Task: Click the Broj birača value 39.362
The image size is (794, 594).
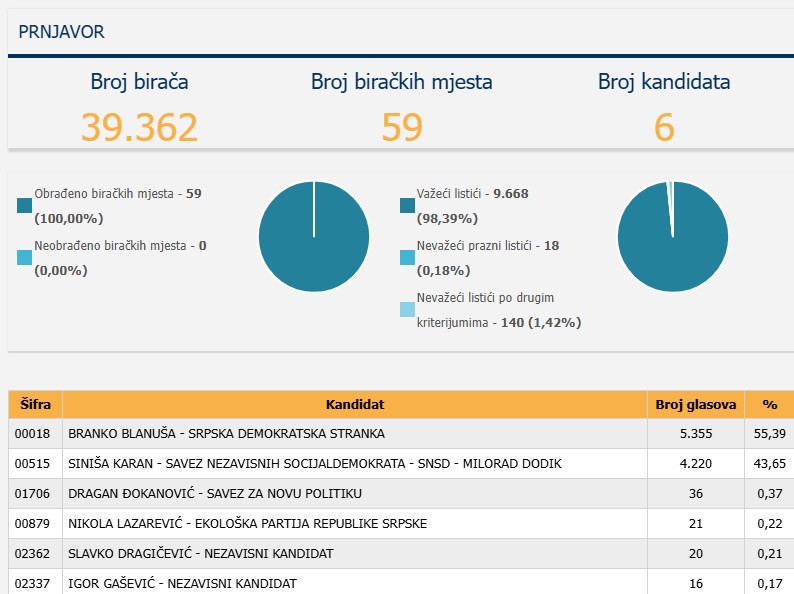Action: point(139,128)
